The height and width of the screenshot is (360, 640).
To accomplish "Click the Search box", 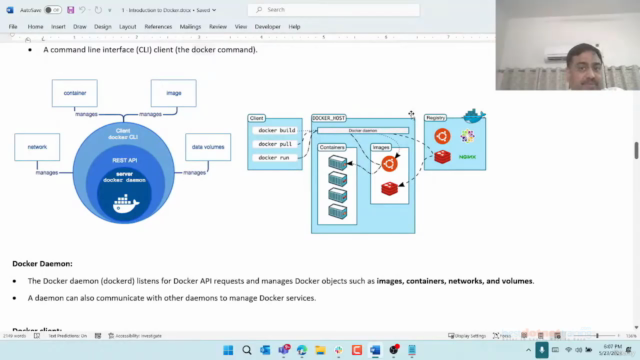I will 333,10.
